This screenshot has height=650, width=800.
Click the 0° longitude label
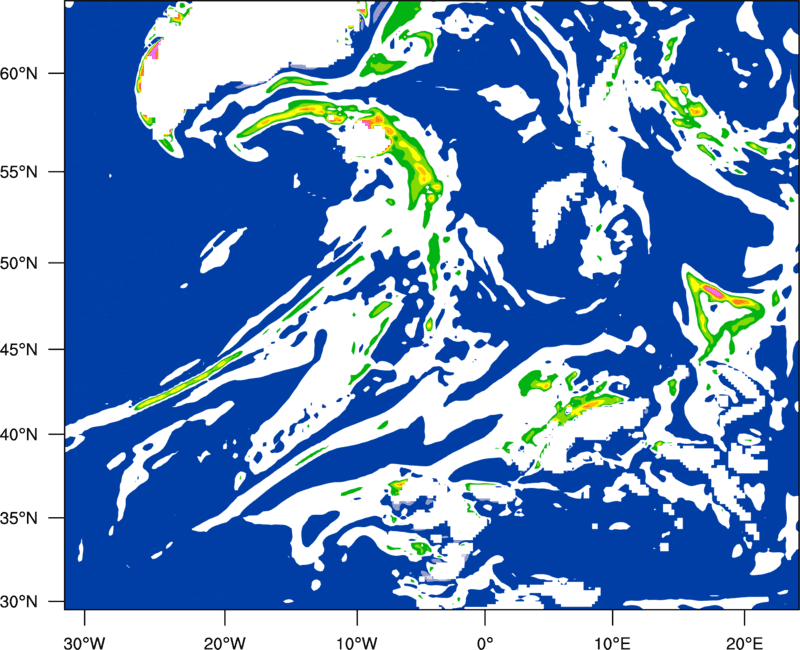coord(485,642)
